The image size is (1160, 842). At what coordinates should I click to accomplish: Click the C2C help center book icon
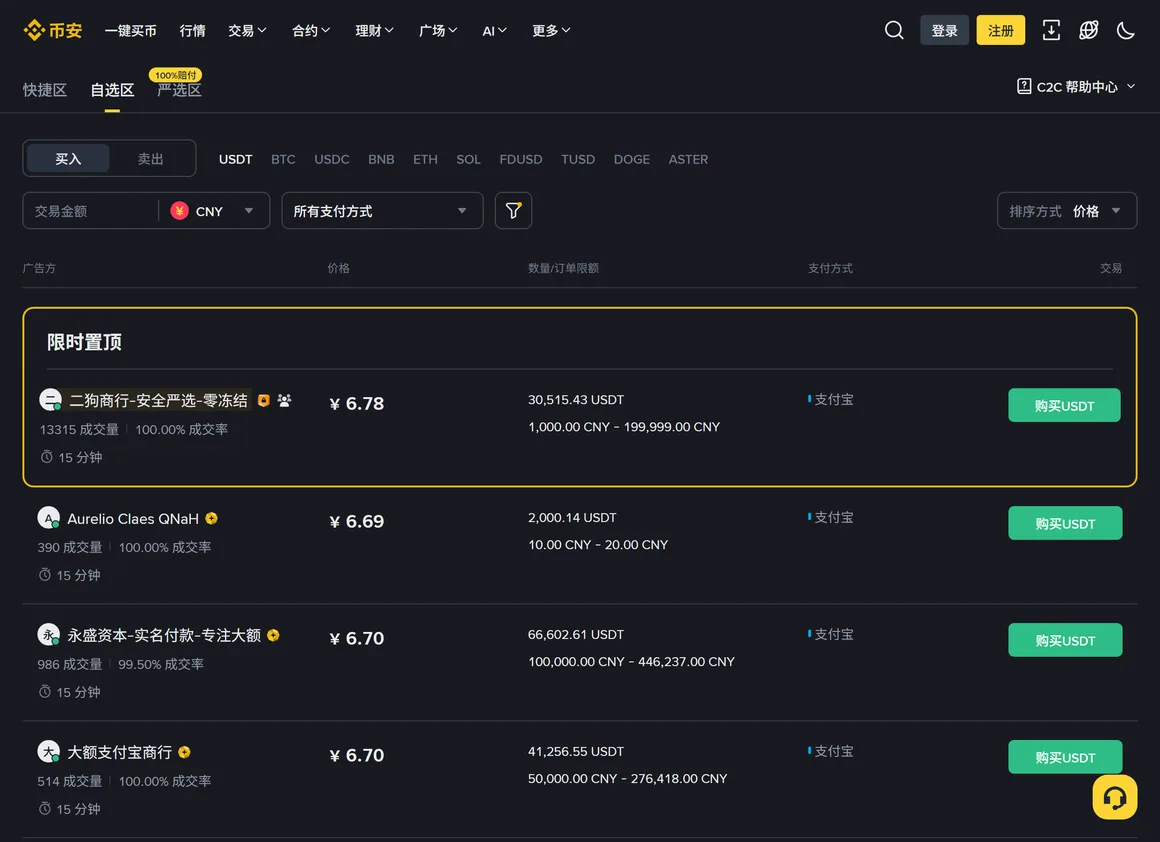[x=1024, y=87]
